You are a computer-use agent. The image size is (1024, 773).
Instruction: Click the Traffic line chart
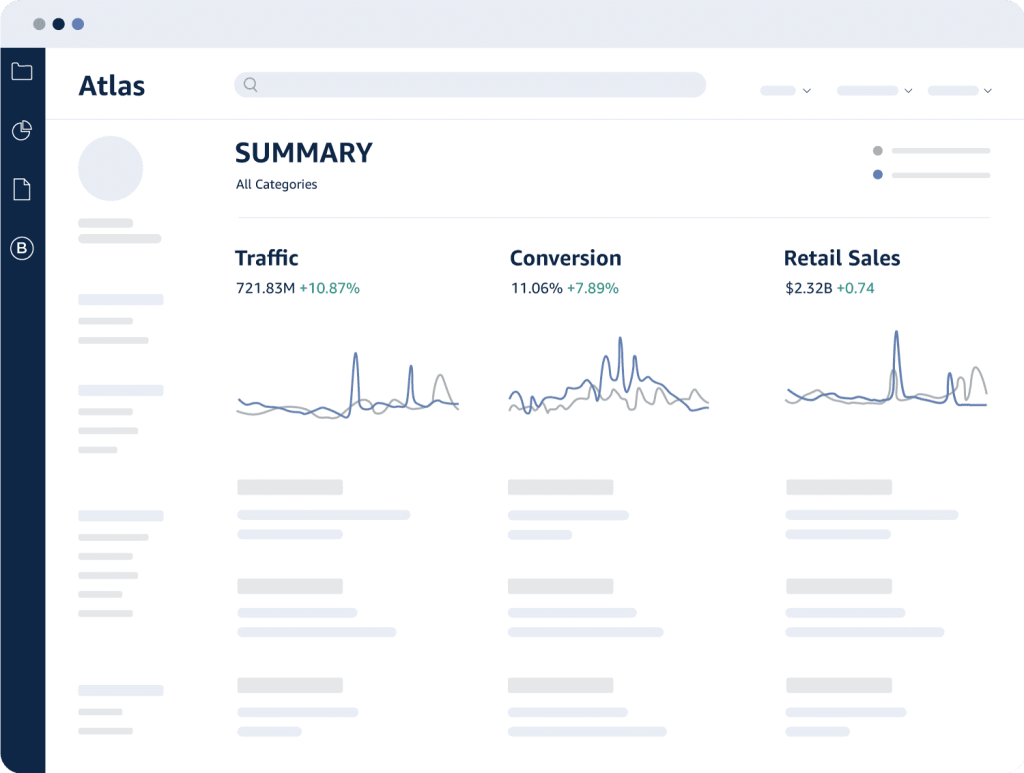pos(347,385)
